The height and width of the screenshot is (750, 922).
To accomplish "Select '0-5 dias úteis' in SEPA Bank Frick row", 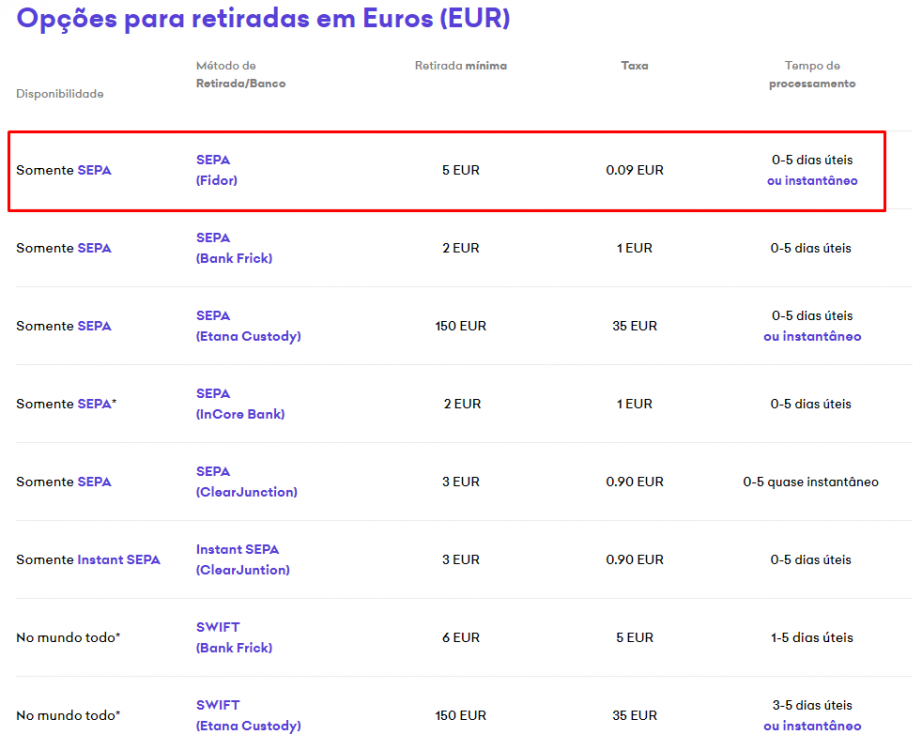I will pos(811,248).
